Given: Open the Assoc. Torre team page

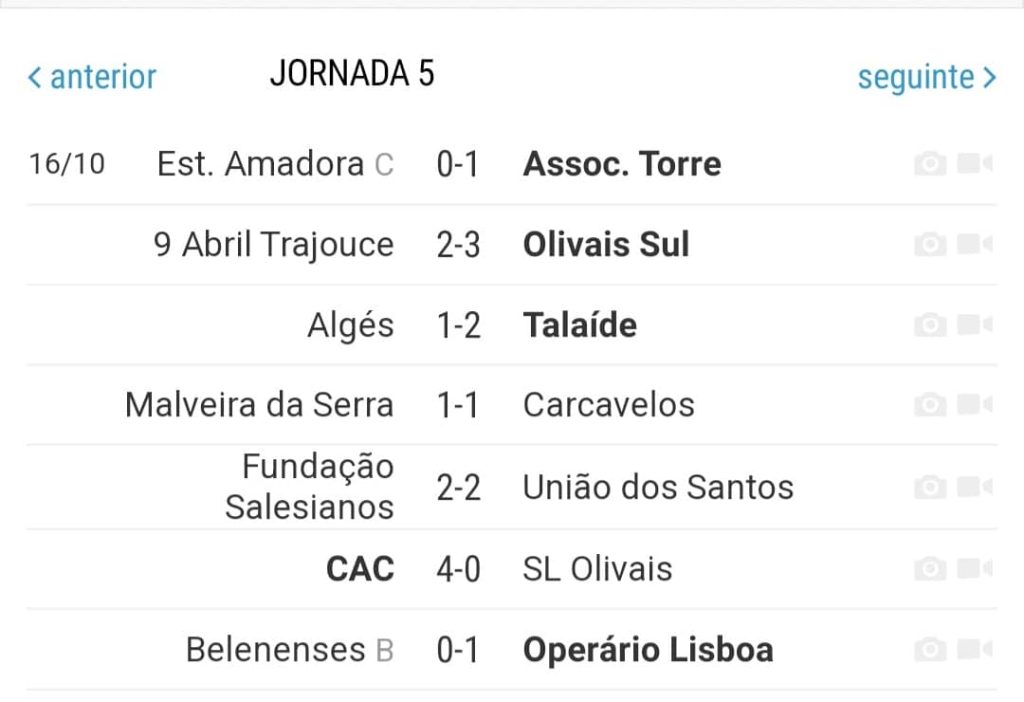Looking at the screenshot, I should point(622,163).
